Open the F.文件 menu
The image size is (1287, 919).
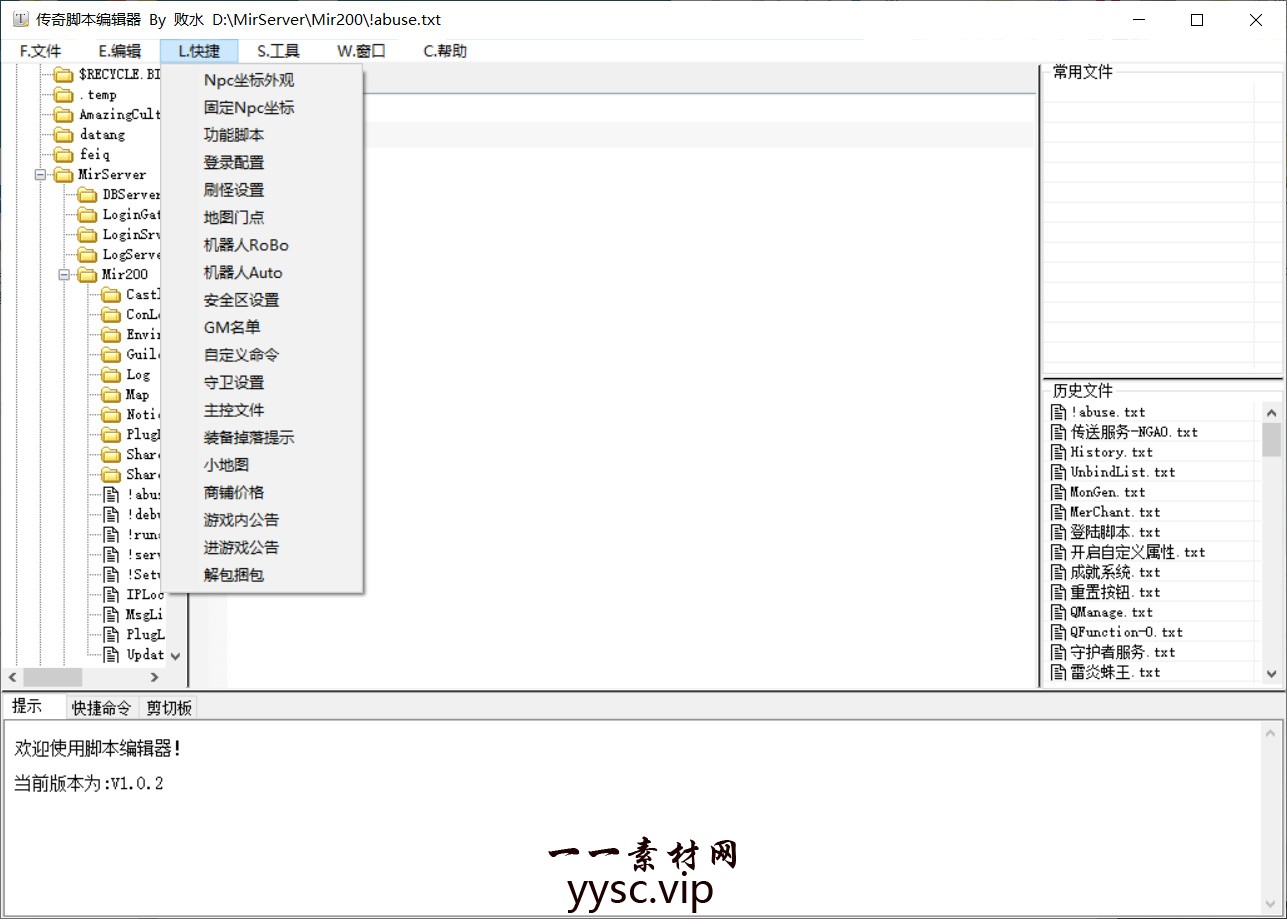click(x=40, y=51)
